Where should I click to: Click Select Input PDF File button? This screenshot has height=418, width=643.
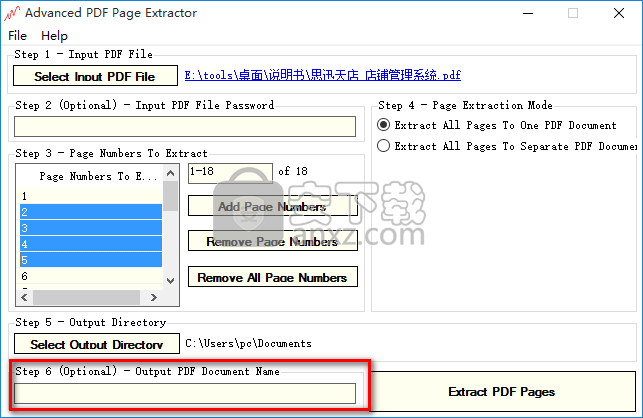(x=95, y=76)
